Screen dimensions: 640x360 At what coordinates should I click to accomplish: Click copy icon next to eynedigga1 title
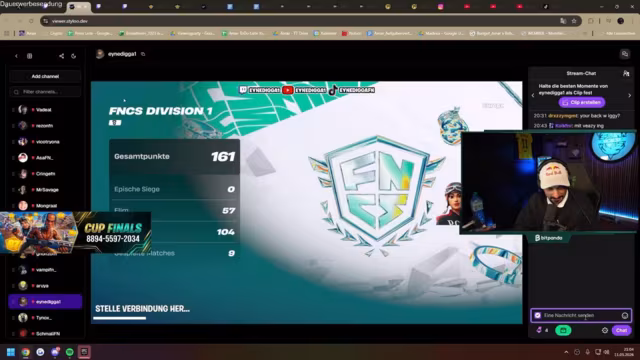tap(143, 54)
